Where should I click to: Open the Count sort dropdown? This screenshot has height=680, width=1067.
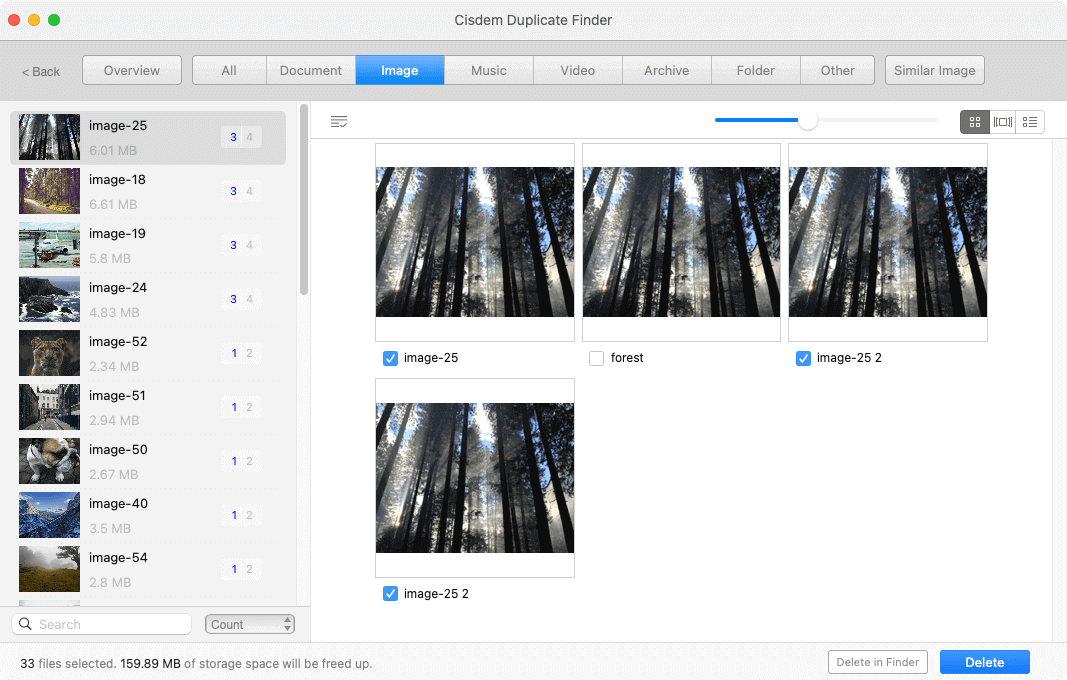click(x=243, y=623)
